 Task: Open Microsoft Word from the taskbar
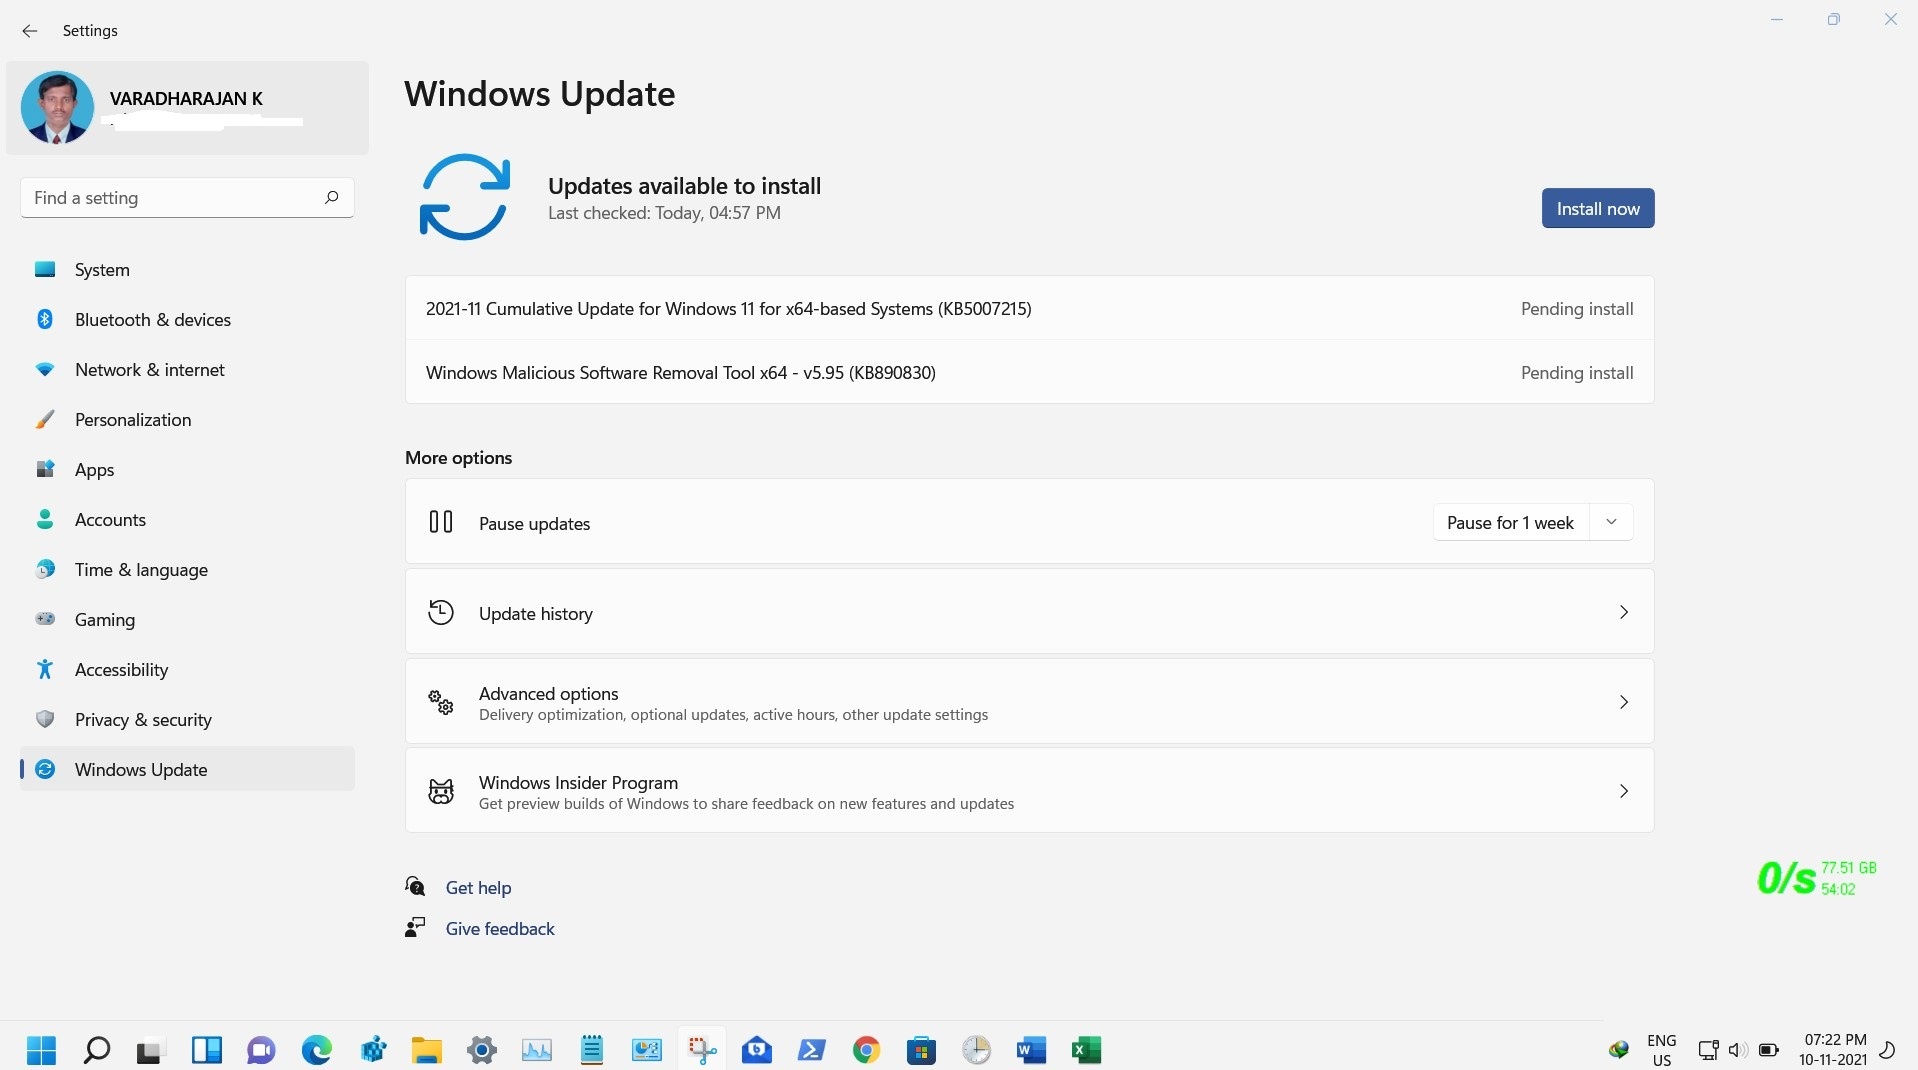point(1031,1050)
